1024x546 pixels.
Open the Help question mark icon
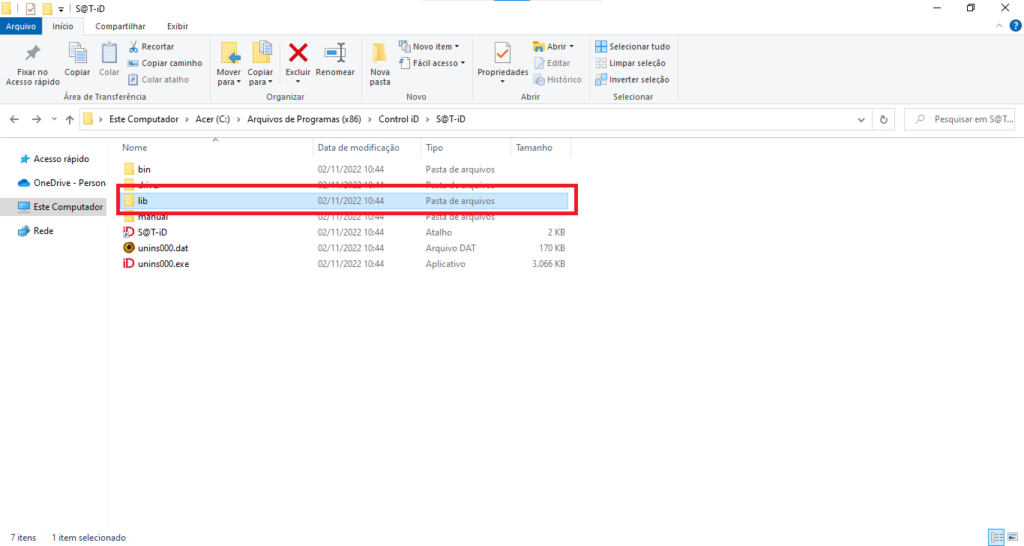coord(1016,26)
